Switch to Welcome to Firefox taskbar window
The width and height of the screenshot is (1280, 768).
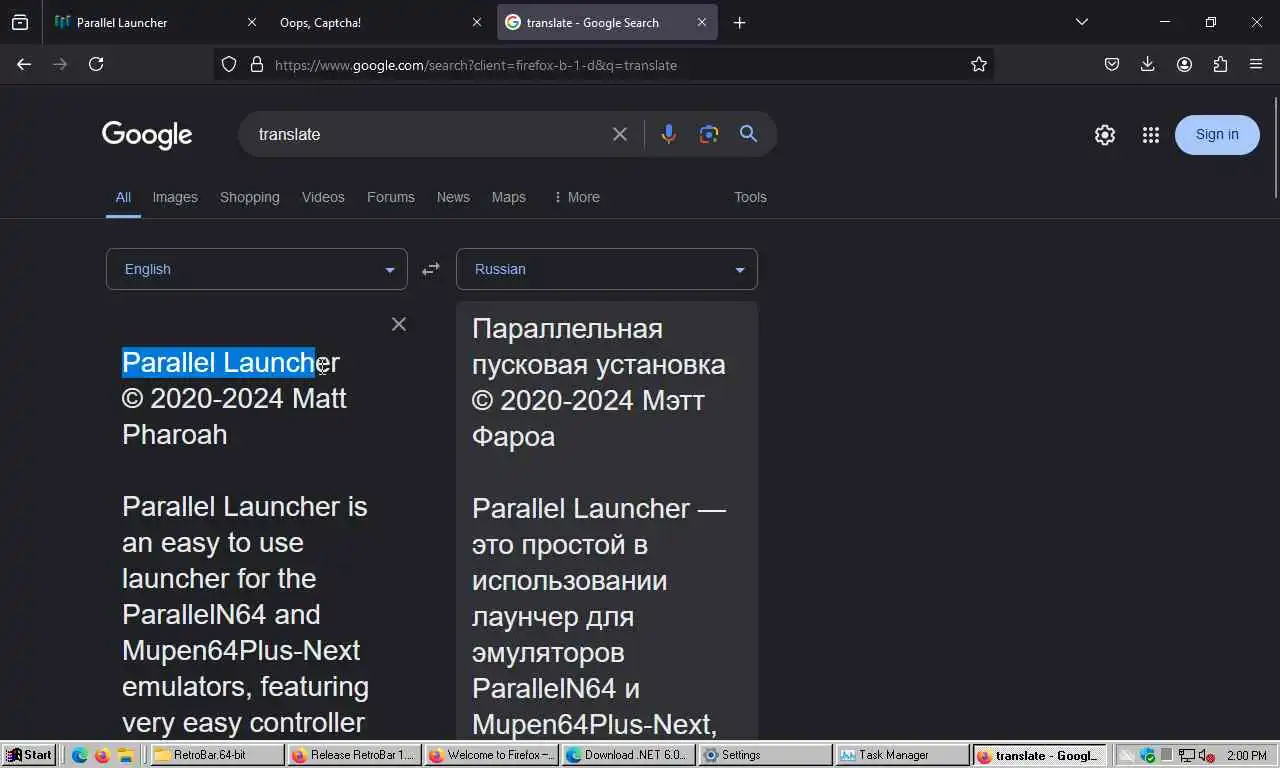click(491, 755)
